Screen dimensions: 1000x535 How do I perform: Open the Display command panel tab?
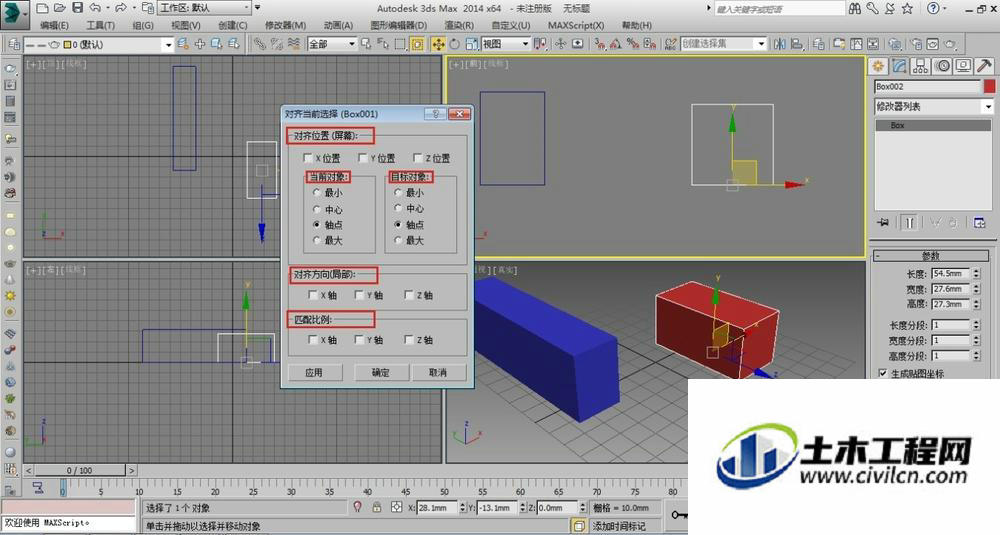point(963,66)
